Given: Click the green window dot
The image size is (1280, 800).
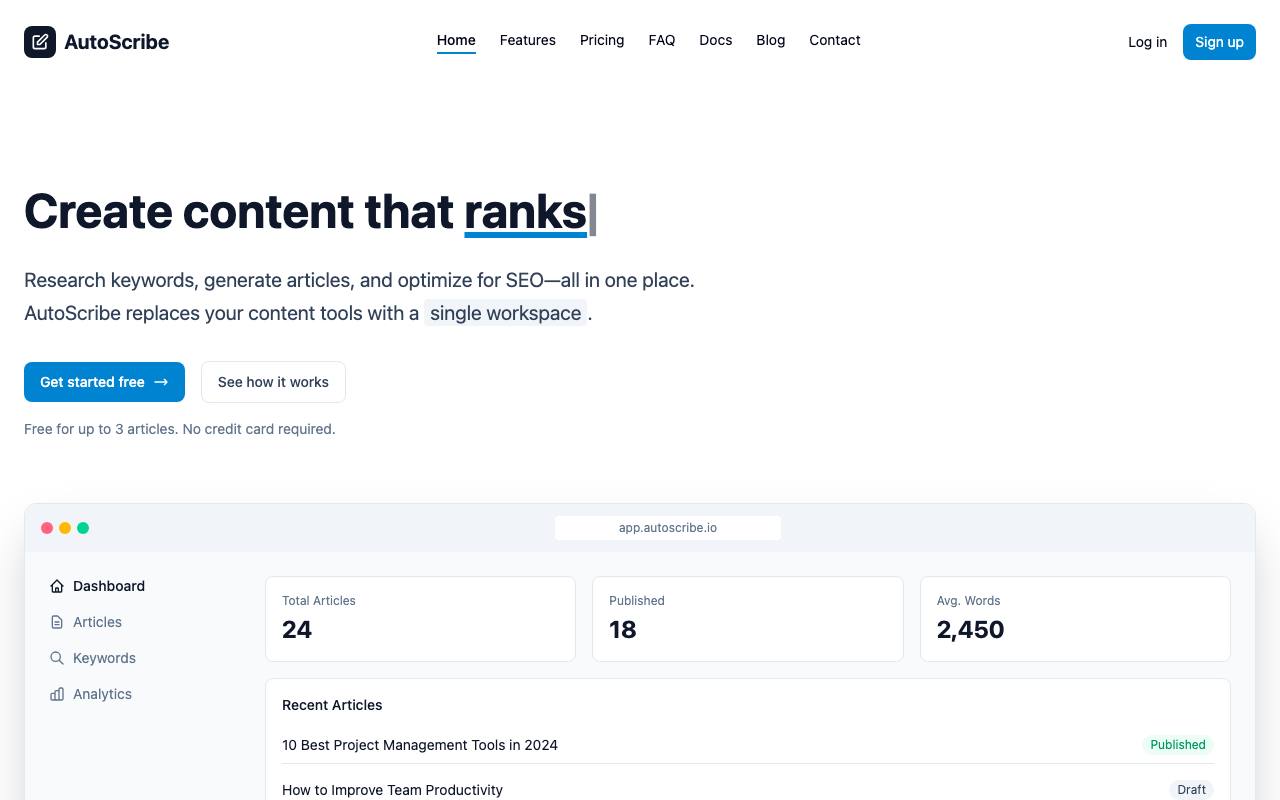Looking at the screenshot, I should point(83,528).
